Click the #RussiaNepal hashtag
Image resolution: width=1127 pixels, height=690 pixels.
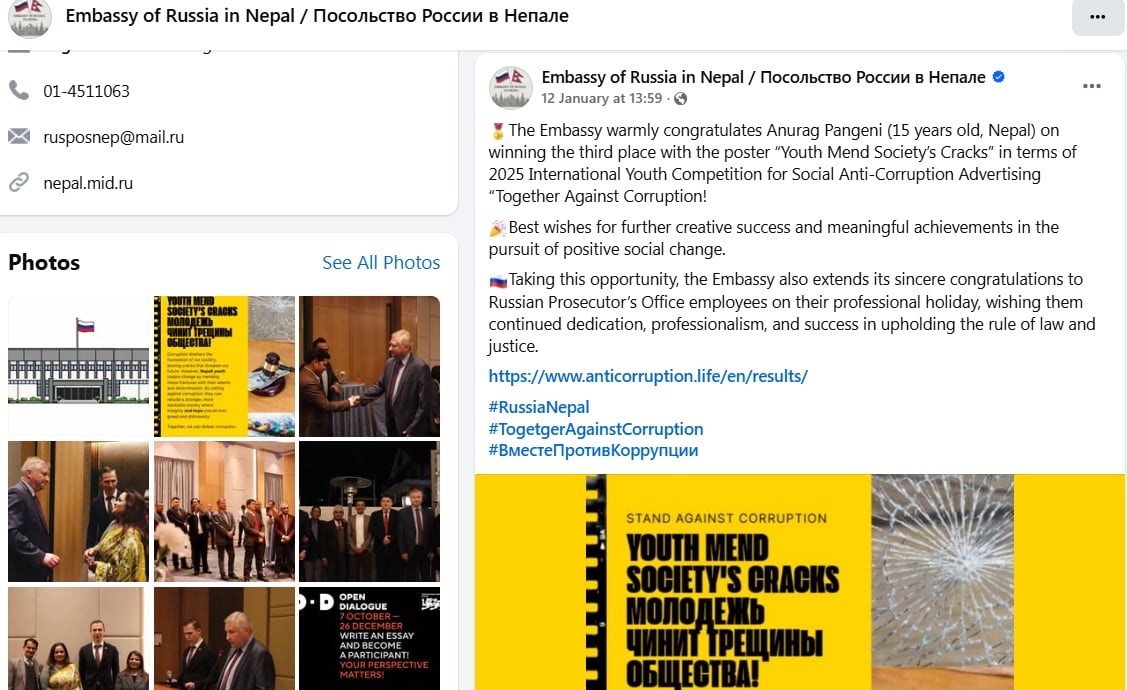click(538, 407)
